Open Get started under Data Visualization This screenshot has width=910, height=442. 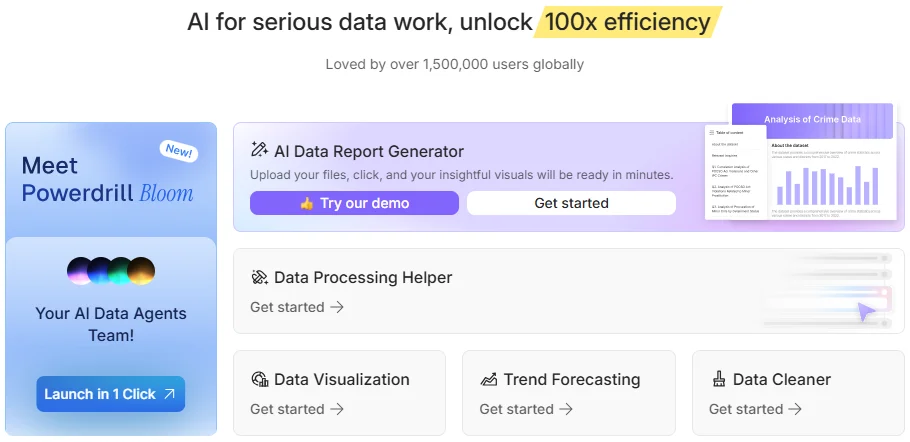pyautogui.click(x=297, y=409)
